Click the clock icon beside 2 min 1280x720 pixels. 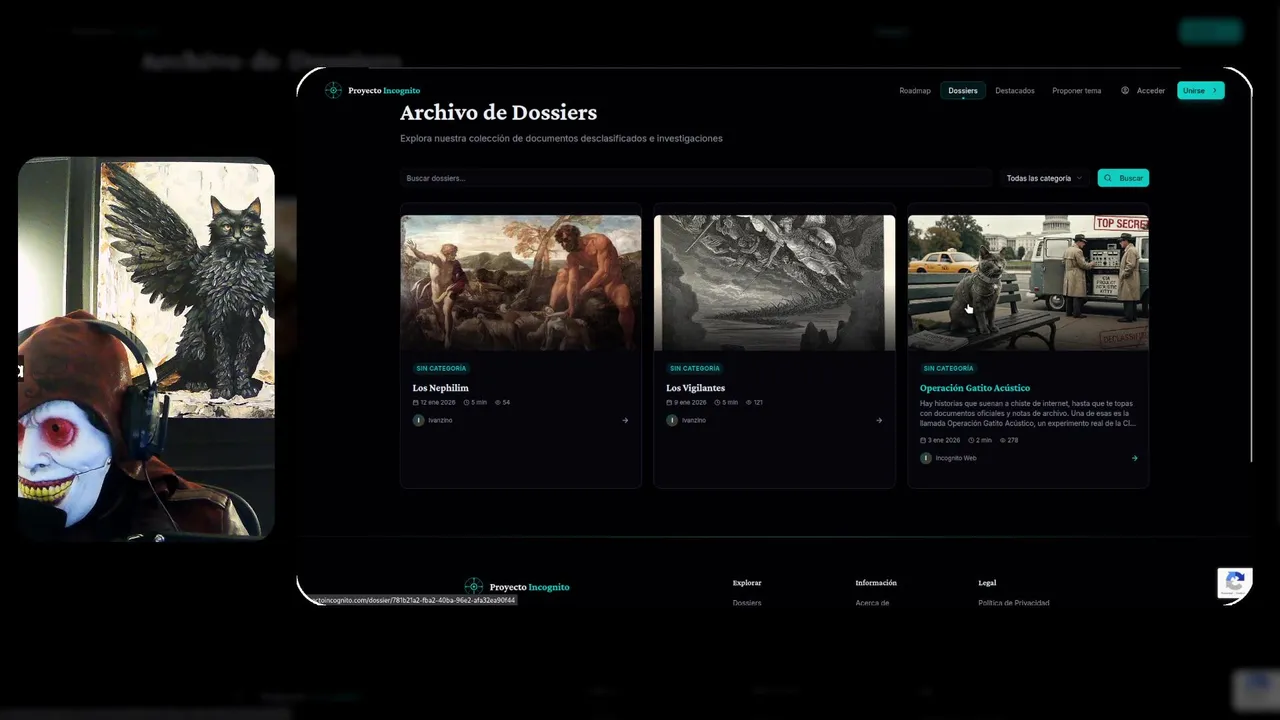tap(971, 440)
